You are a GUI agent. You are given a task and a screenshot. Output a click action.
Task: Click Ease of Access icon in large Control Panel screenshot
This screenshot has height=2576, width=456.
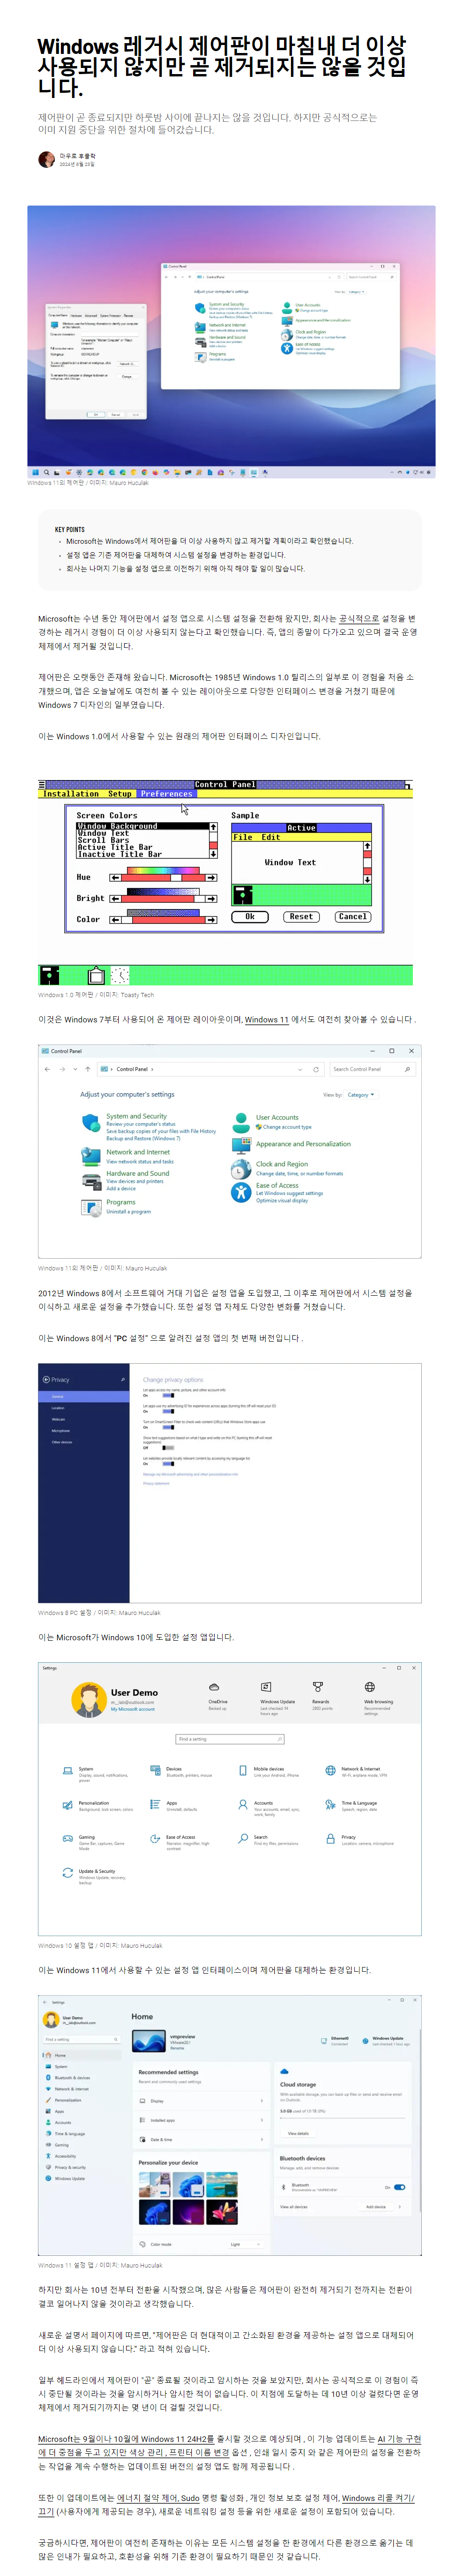click(x=241, y=1191)
